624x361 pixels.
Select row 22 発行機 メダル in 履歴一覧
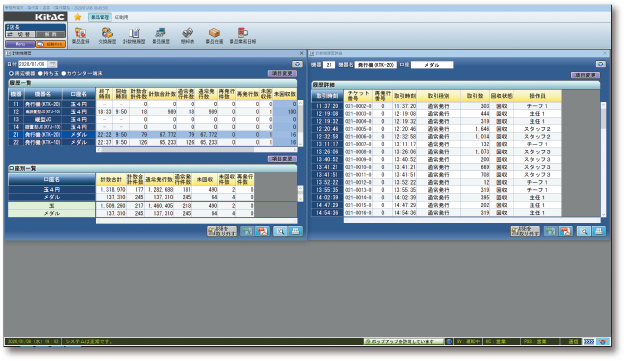click(x=153, y=142)
